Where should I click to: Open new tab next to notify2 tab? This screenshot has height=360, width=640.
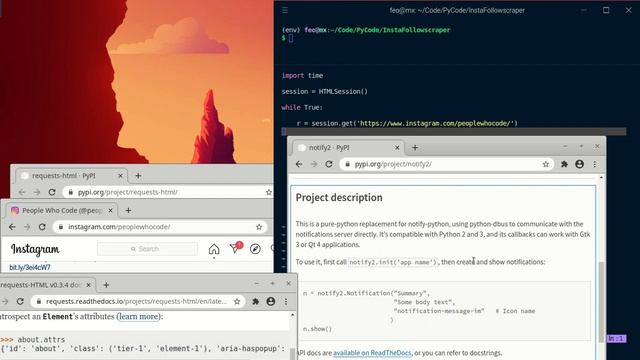point(415,148)
